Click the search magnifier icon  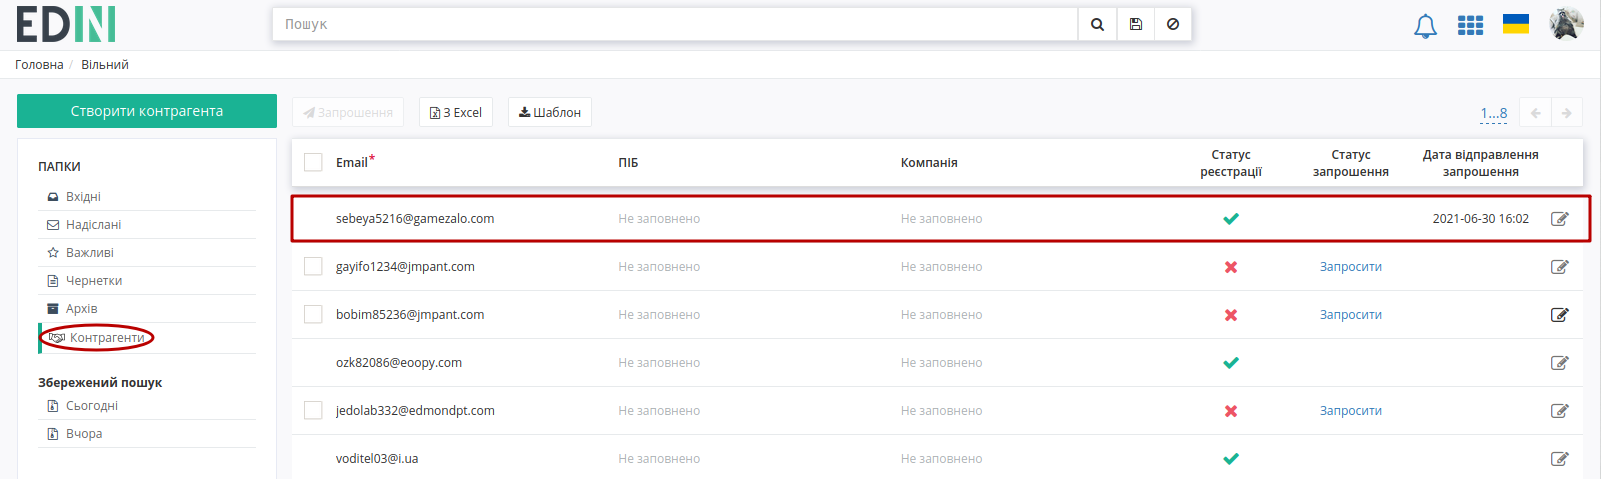click(1097, 24)
